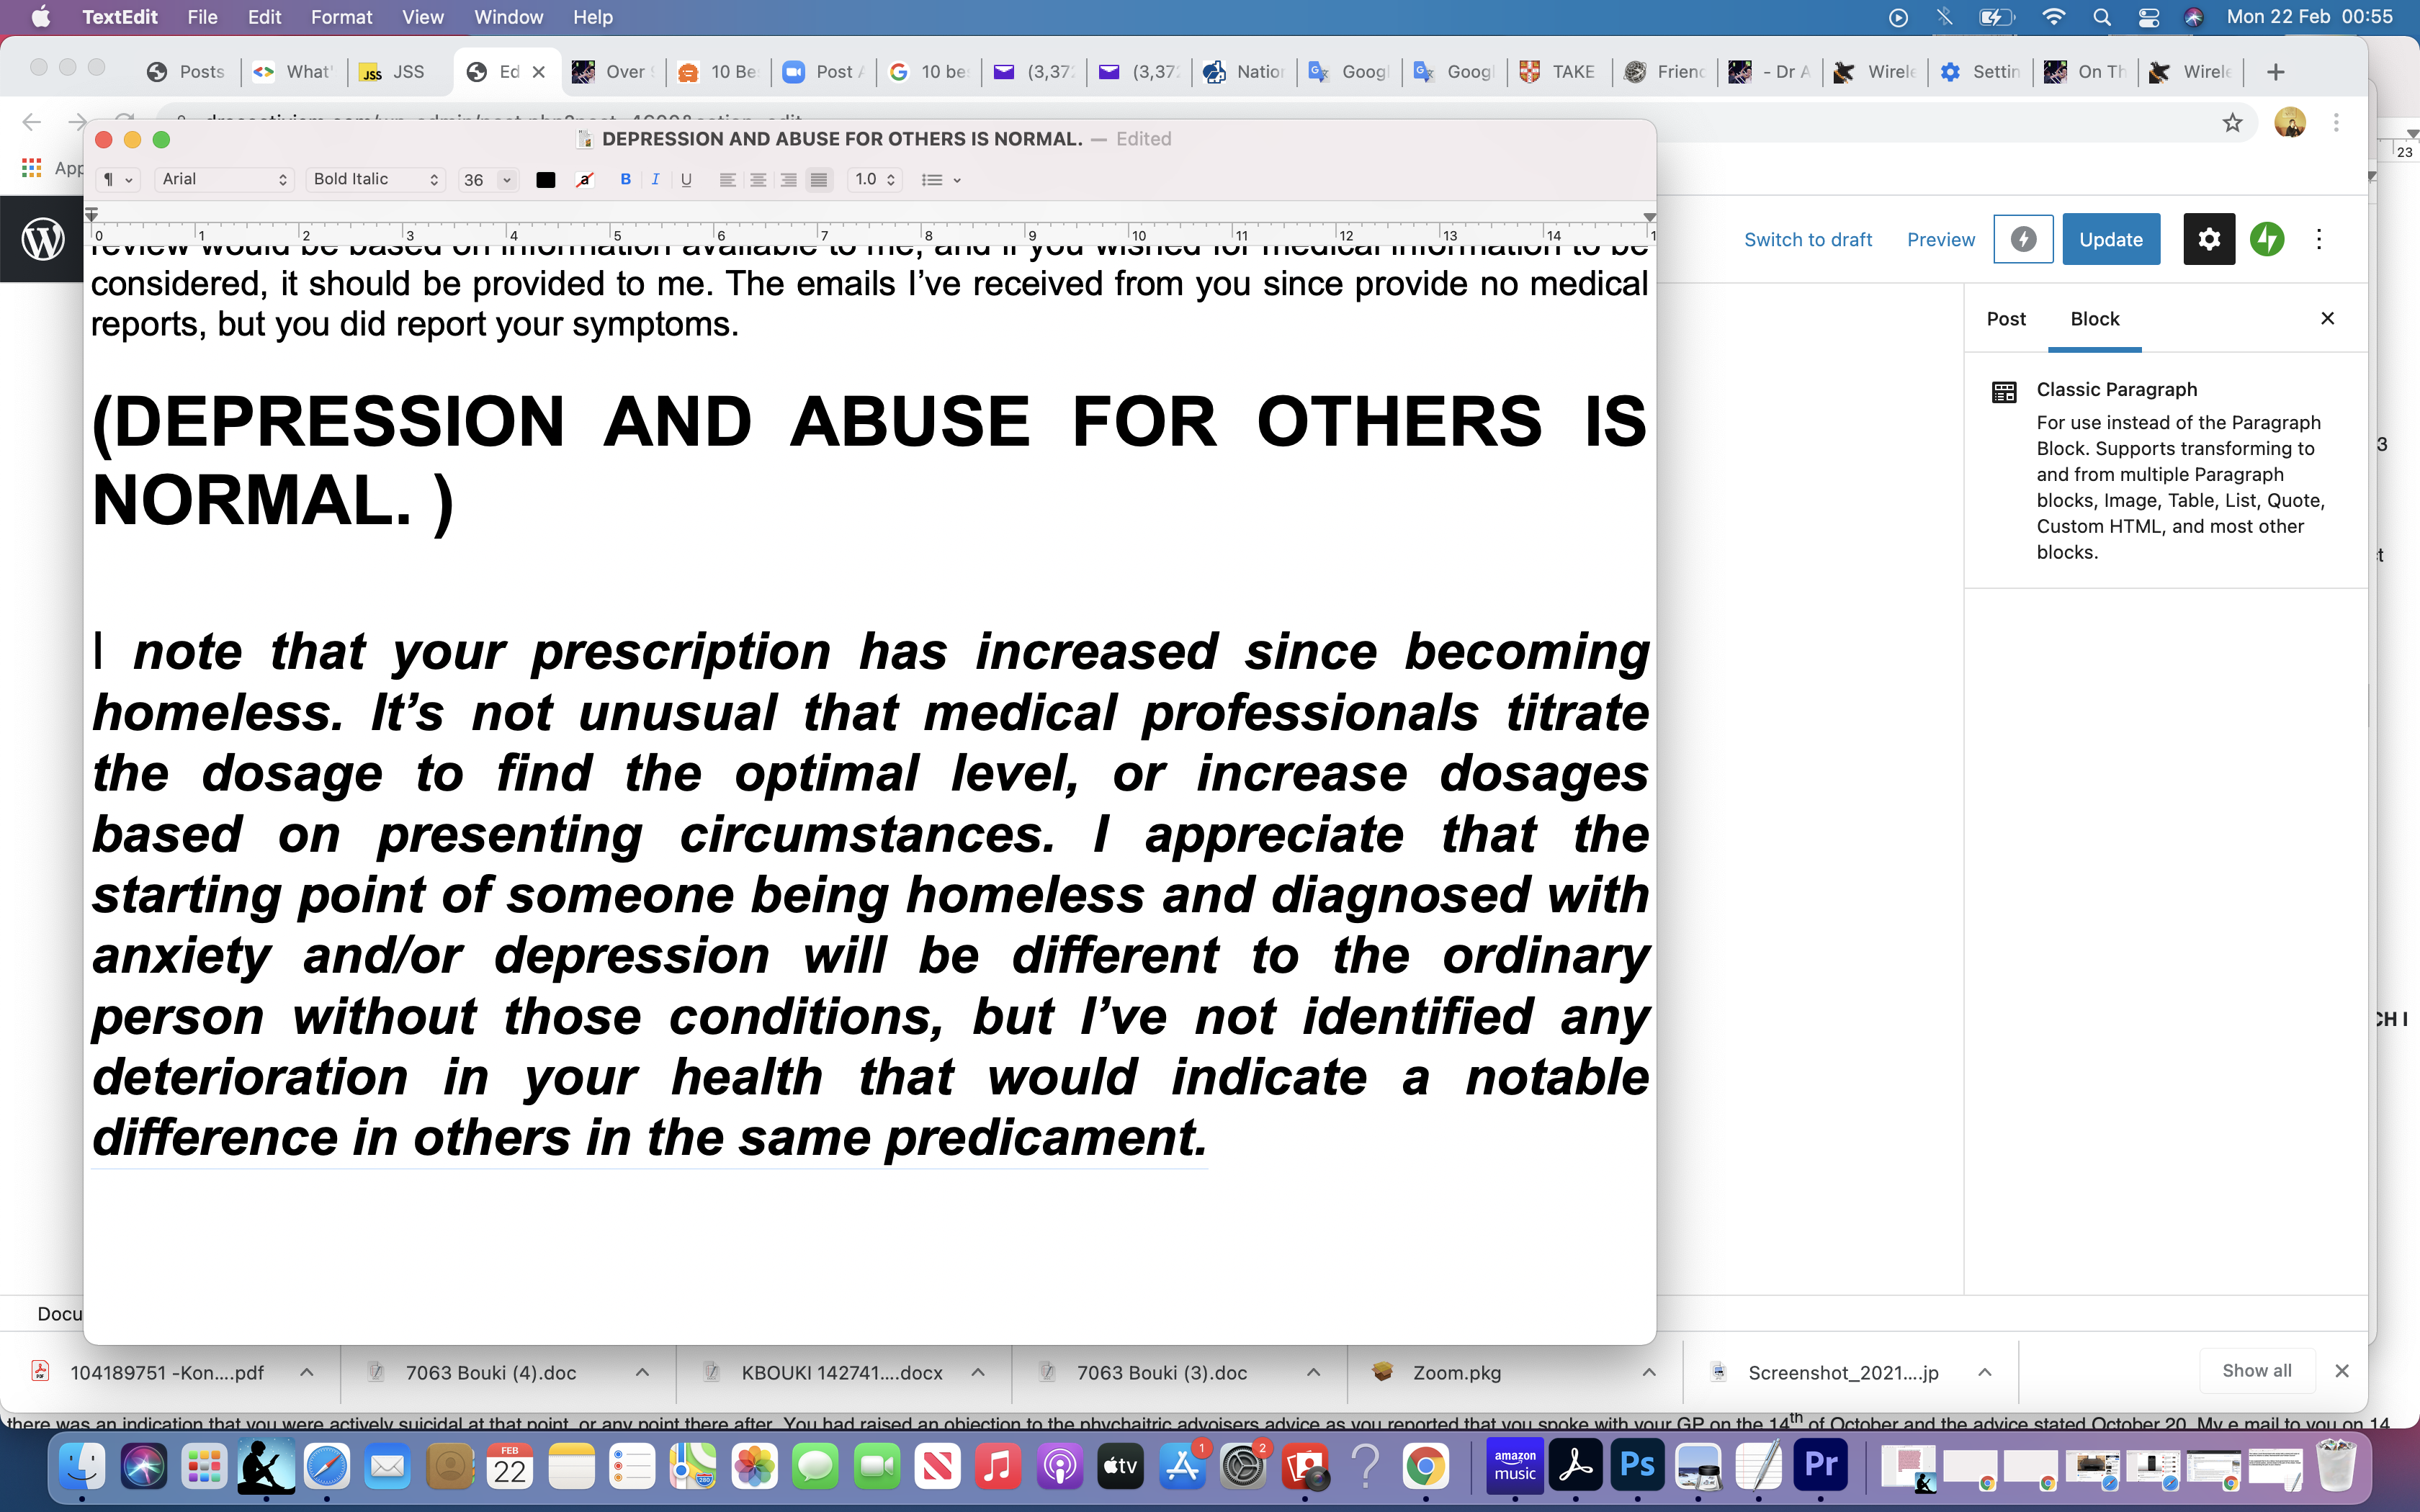Expand the font size 36 dropdown
Image resolution: width=2420 pixels, height=1512 pixels.
point(507,180)
